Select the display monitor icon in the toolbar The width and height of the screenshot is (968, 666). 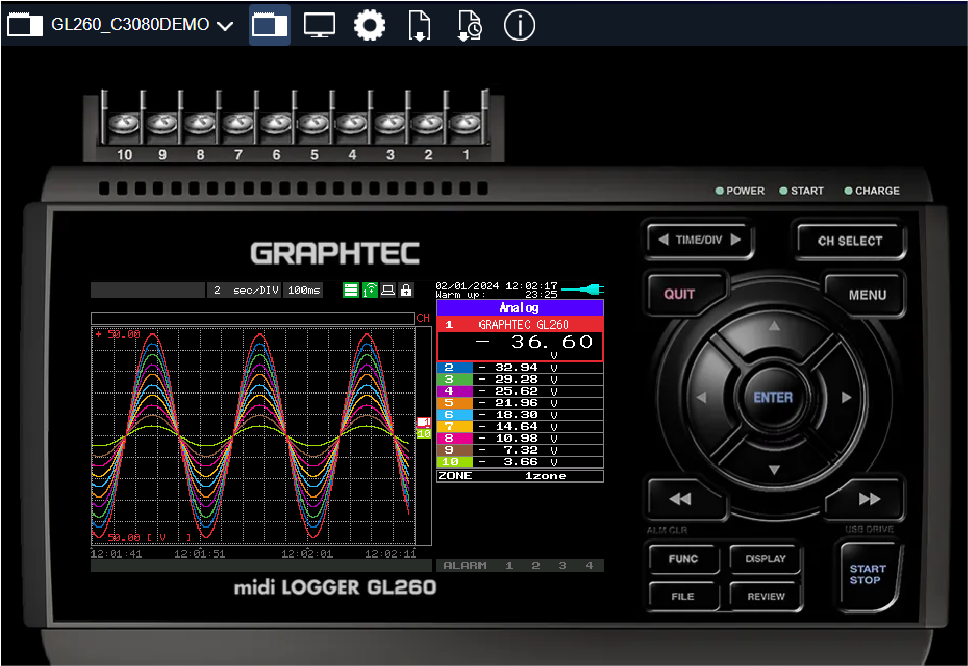coord(319,24)
